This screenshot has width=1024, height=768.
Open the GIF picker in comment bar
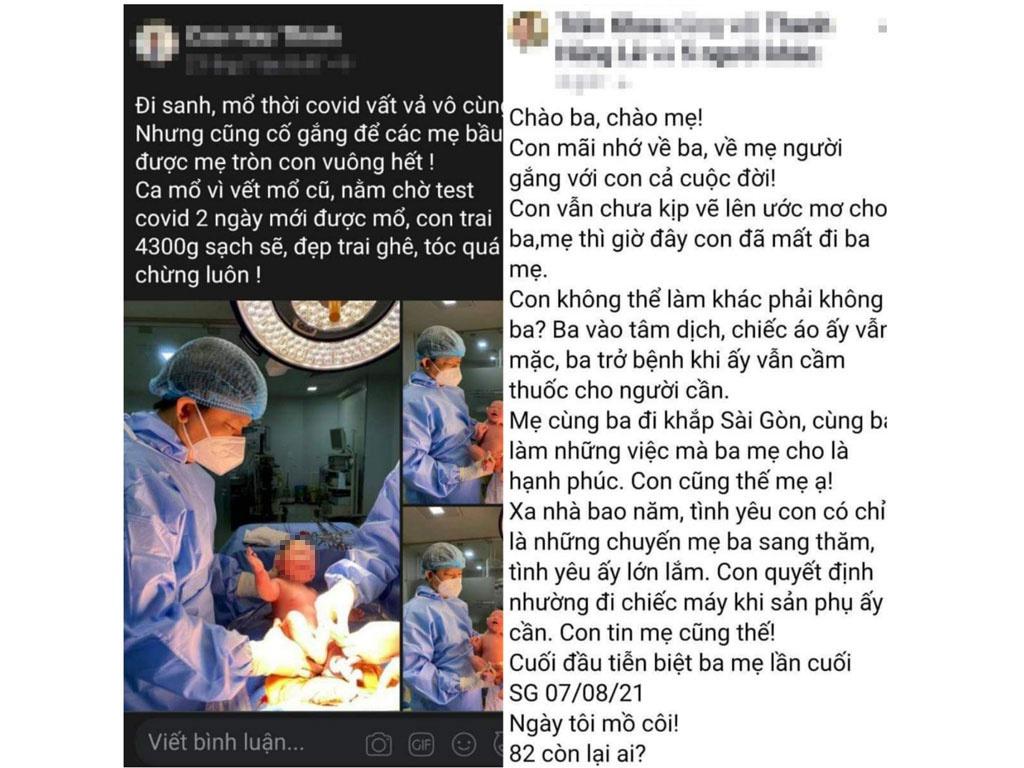pos(421,744)
